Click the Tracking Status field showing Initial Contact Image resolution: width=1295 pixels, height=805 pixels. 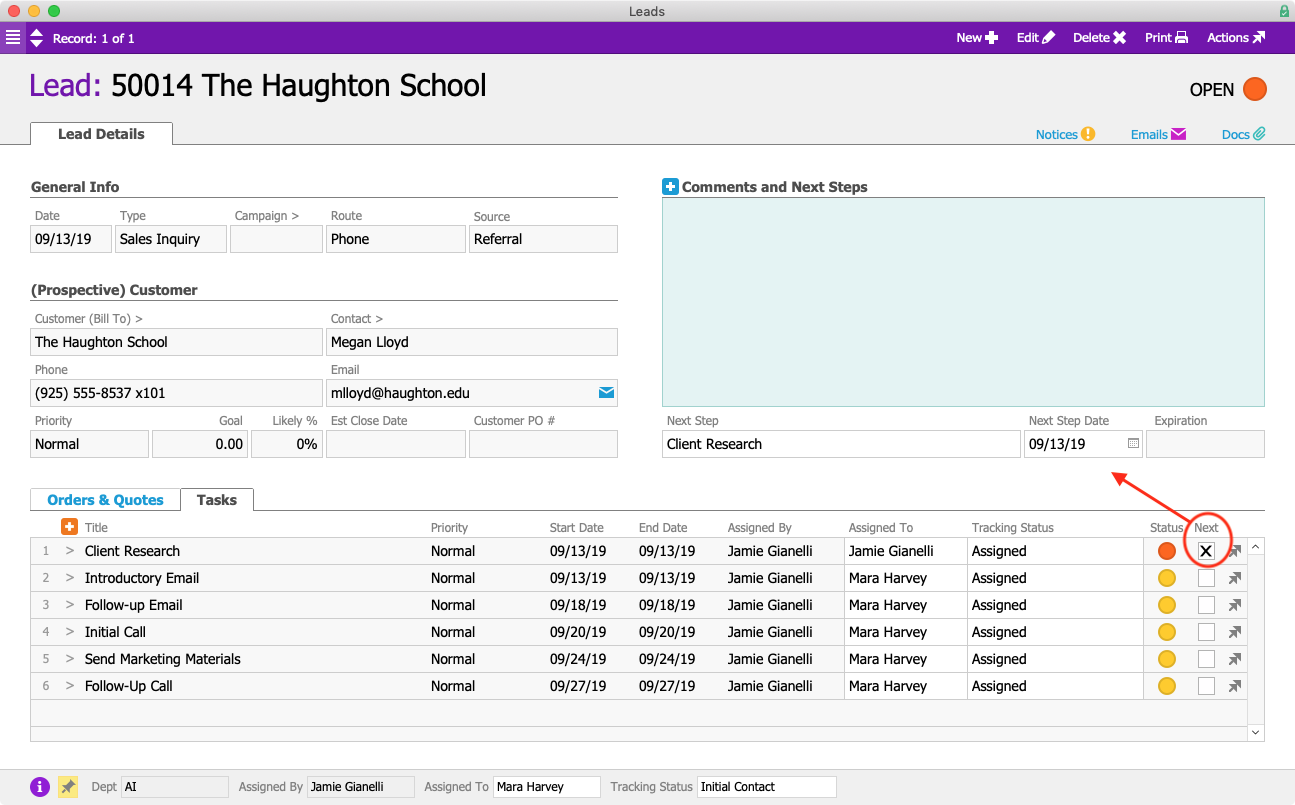767,787
